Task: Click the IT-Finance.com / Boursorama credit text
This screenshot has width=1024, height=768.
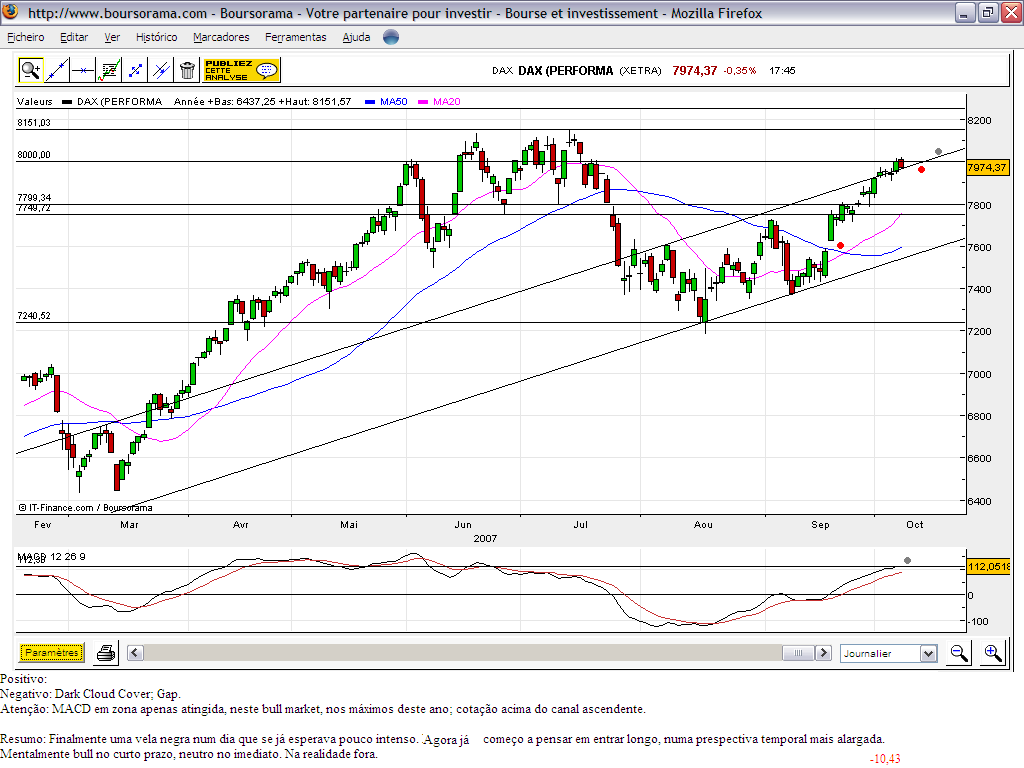Action: pyautogui.click(x=86, y=507)
